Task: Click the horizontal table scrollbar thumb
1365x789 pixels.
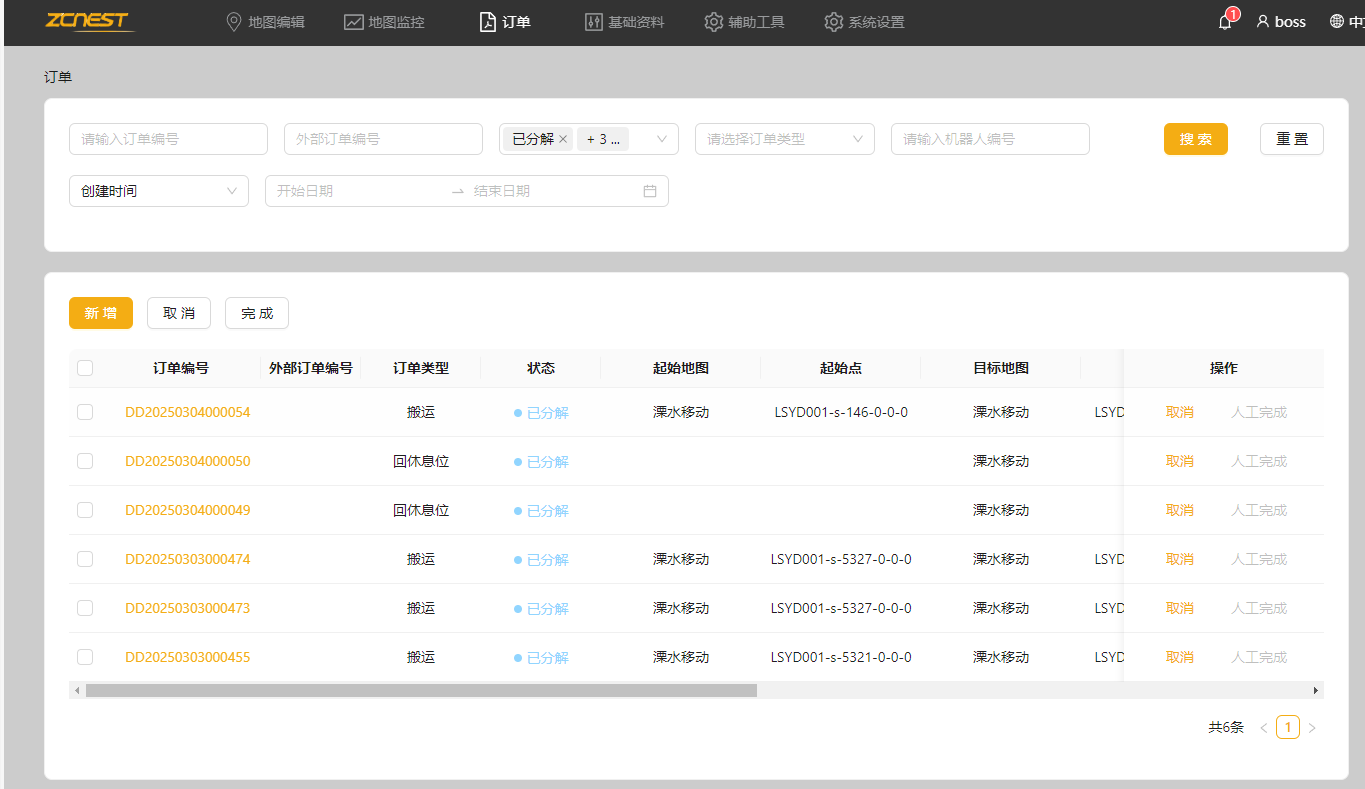Action: coord(421,690)
